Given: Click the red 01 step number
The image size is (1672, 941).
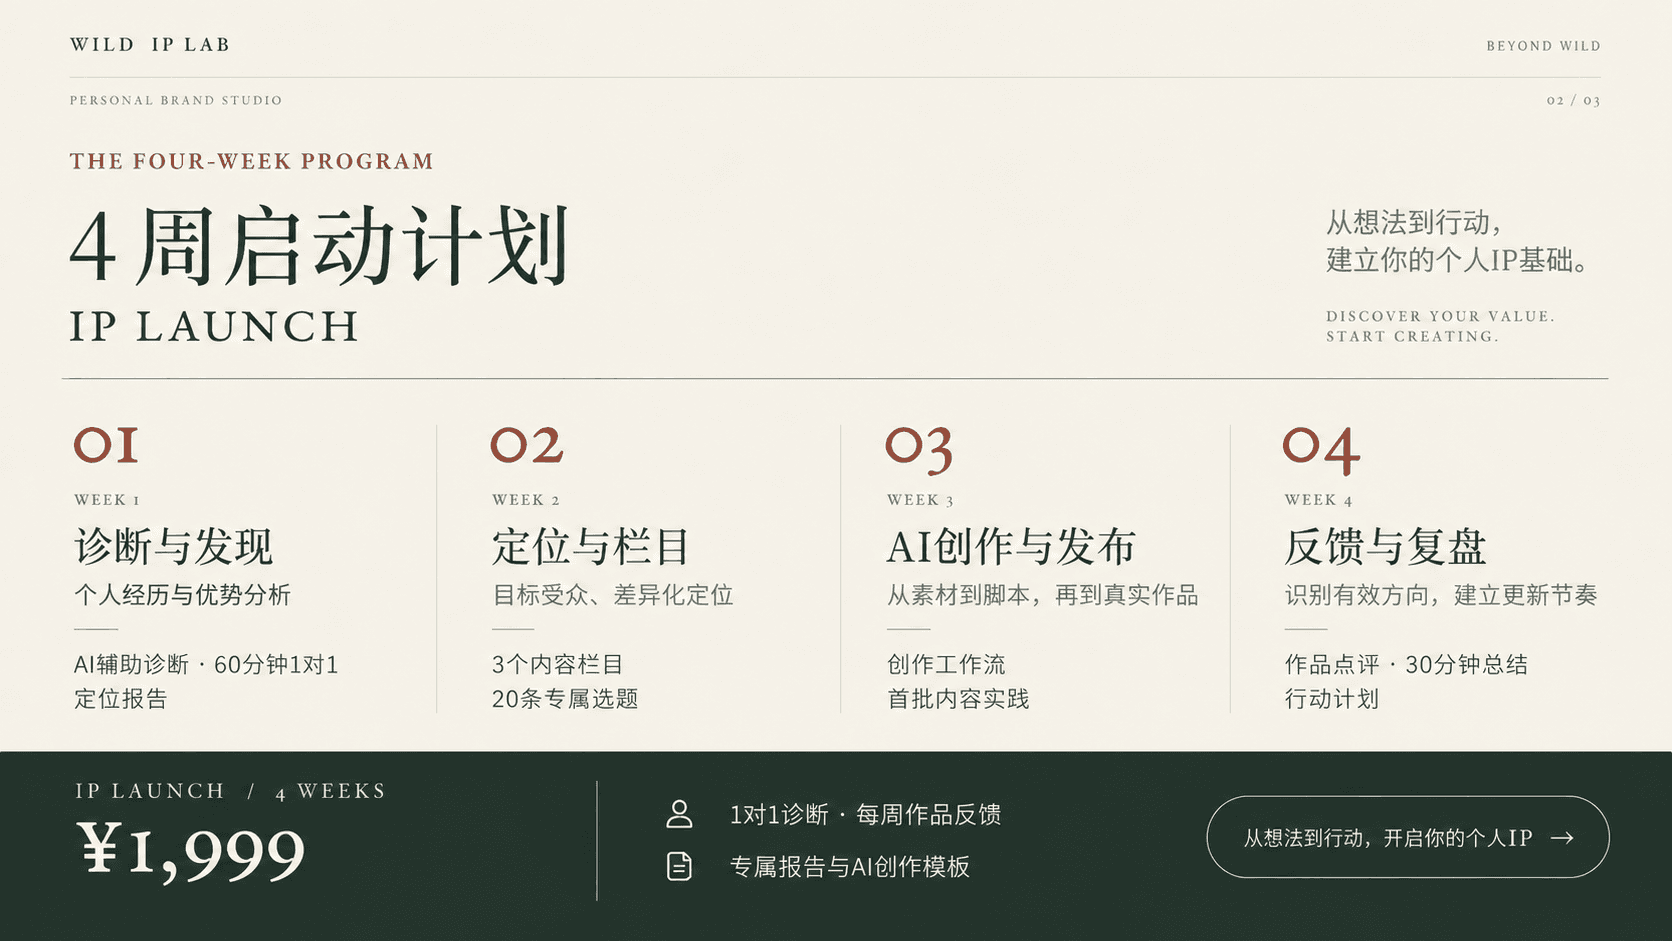Looking at the screenshot, I should click(106, 445).
